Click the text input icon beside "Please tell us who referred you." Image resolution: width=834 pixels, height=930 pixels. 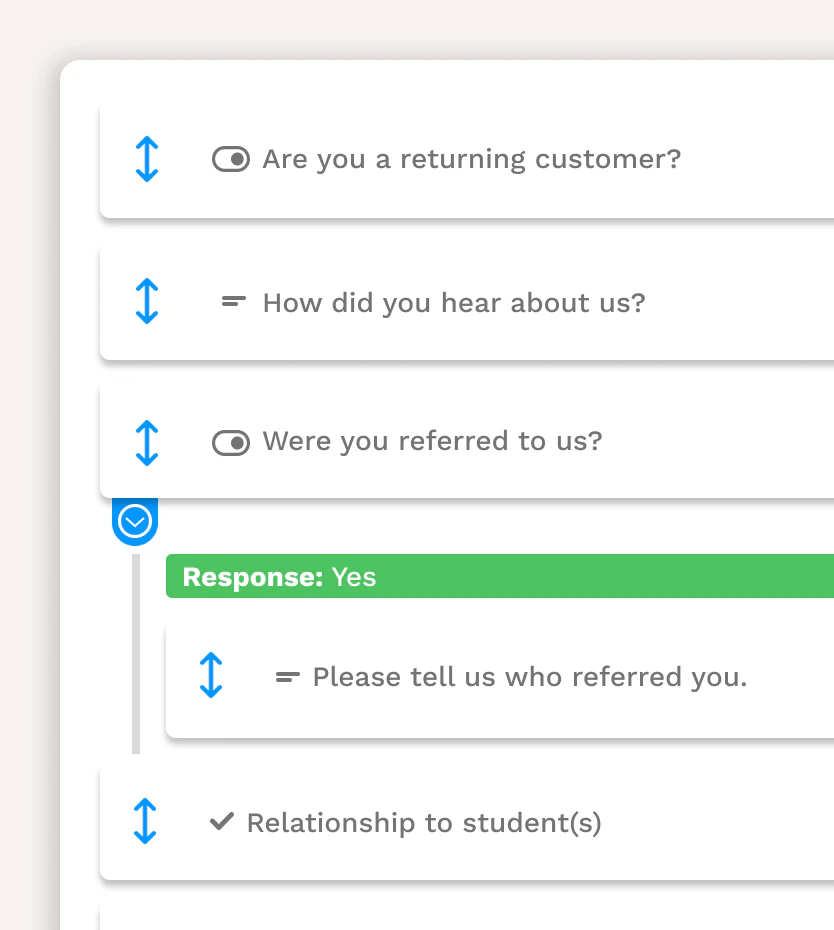click(287, 677)
